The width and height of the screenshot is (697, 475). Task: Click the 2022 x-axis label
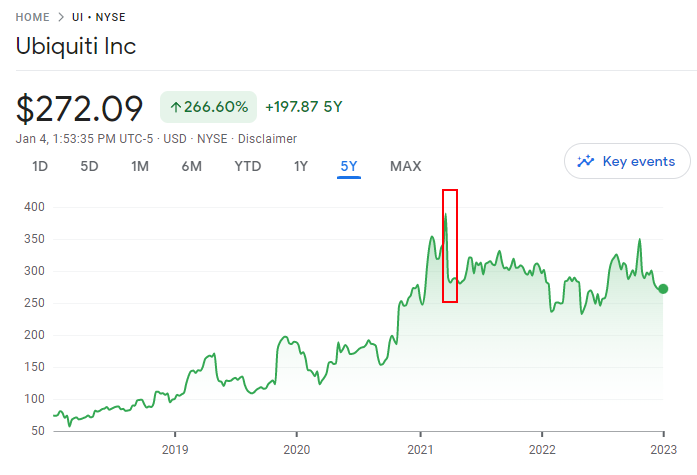coord(542,450)
